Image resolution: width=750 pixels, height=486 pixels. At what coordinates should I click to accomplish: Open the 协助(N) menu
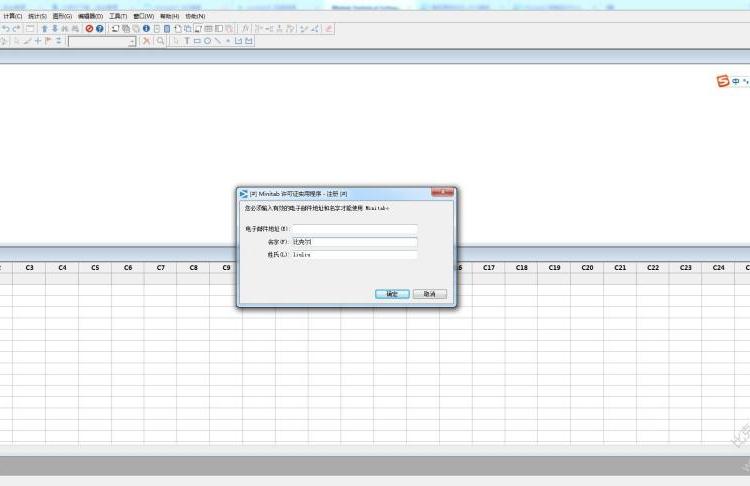[195, 16]
